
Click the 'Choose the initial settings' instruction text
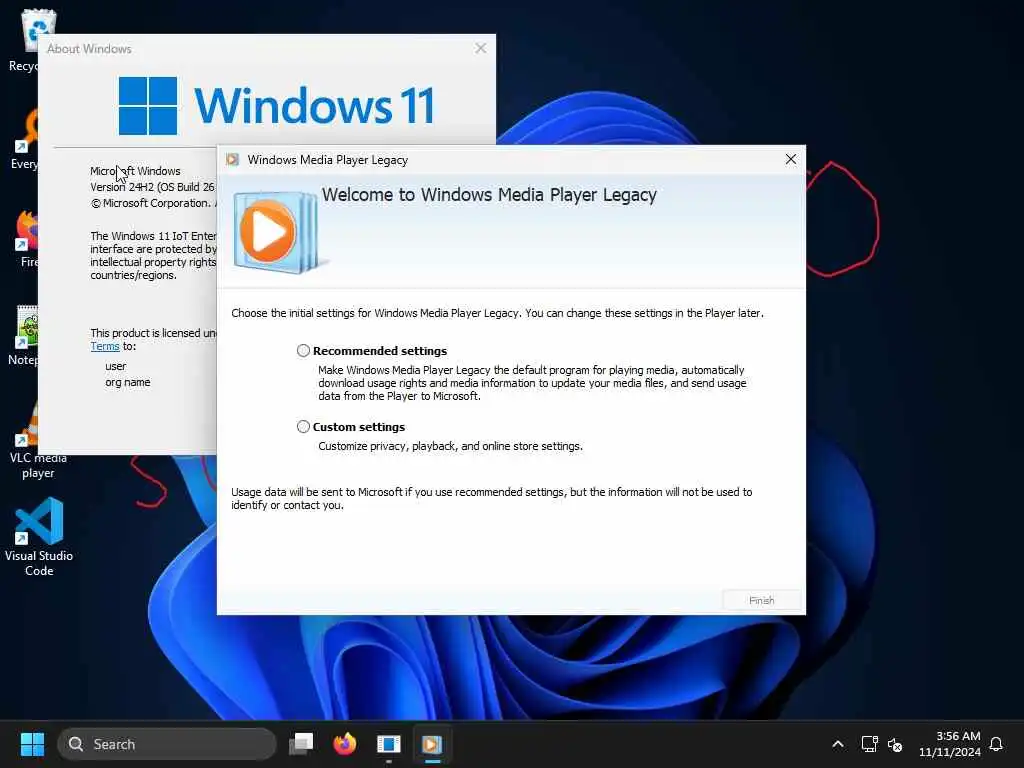coord(497,313)
